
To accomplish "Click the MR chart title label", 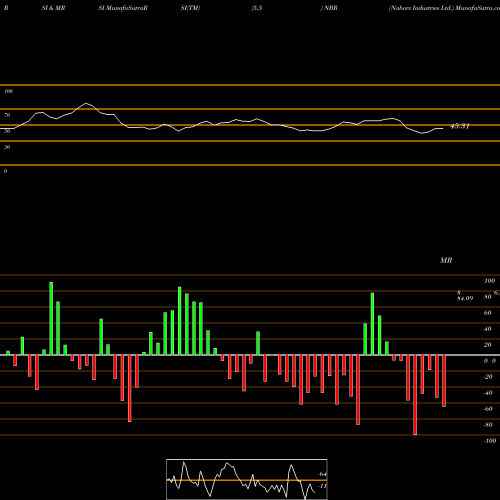I will click(x=446, y=260).
